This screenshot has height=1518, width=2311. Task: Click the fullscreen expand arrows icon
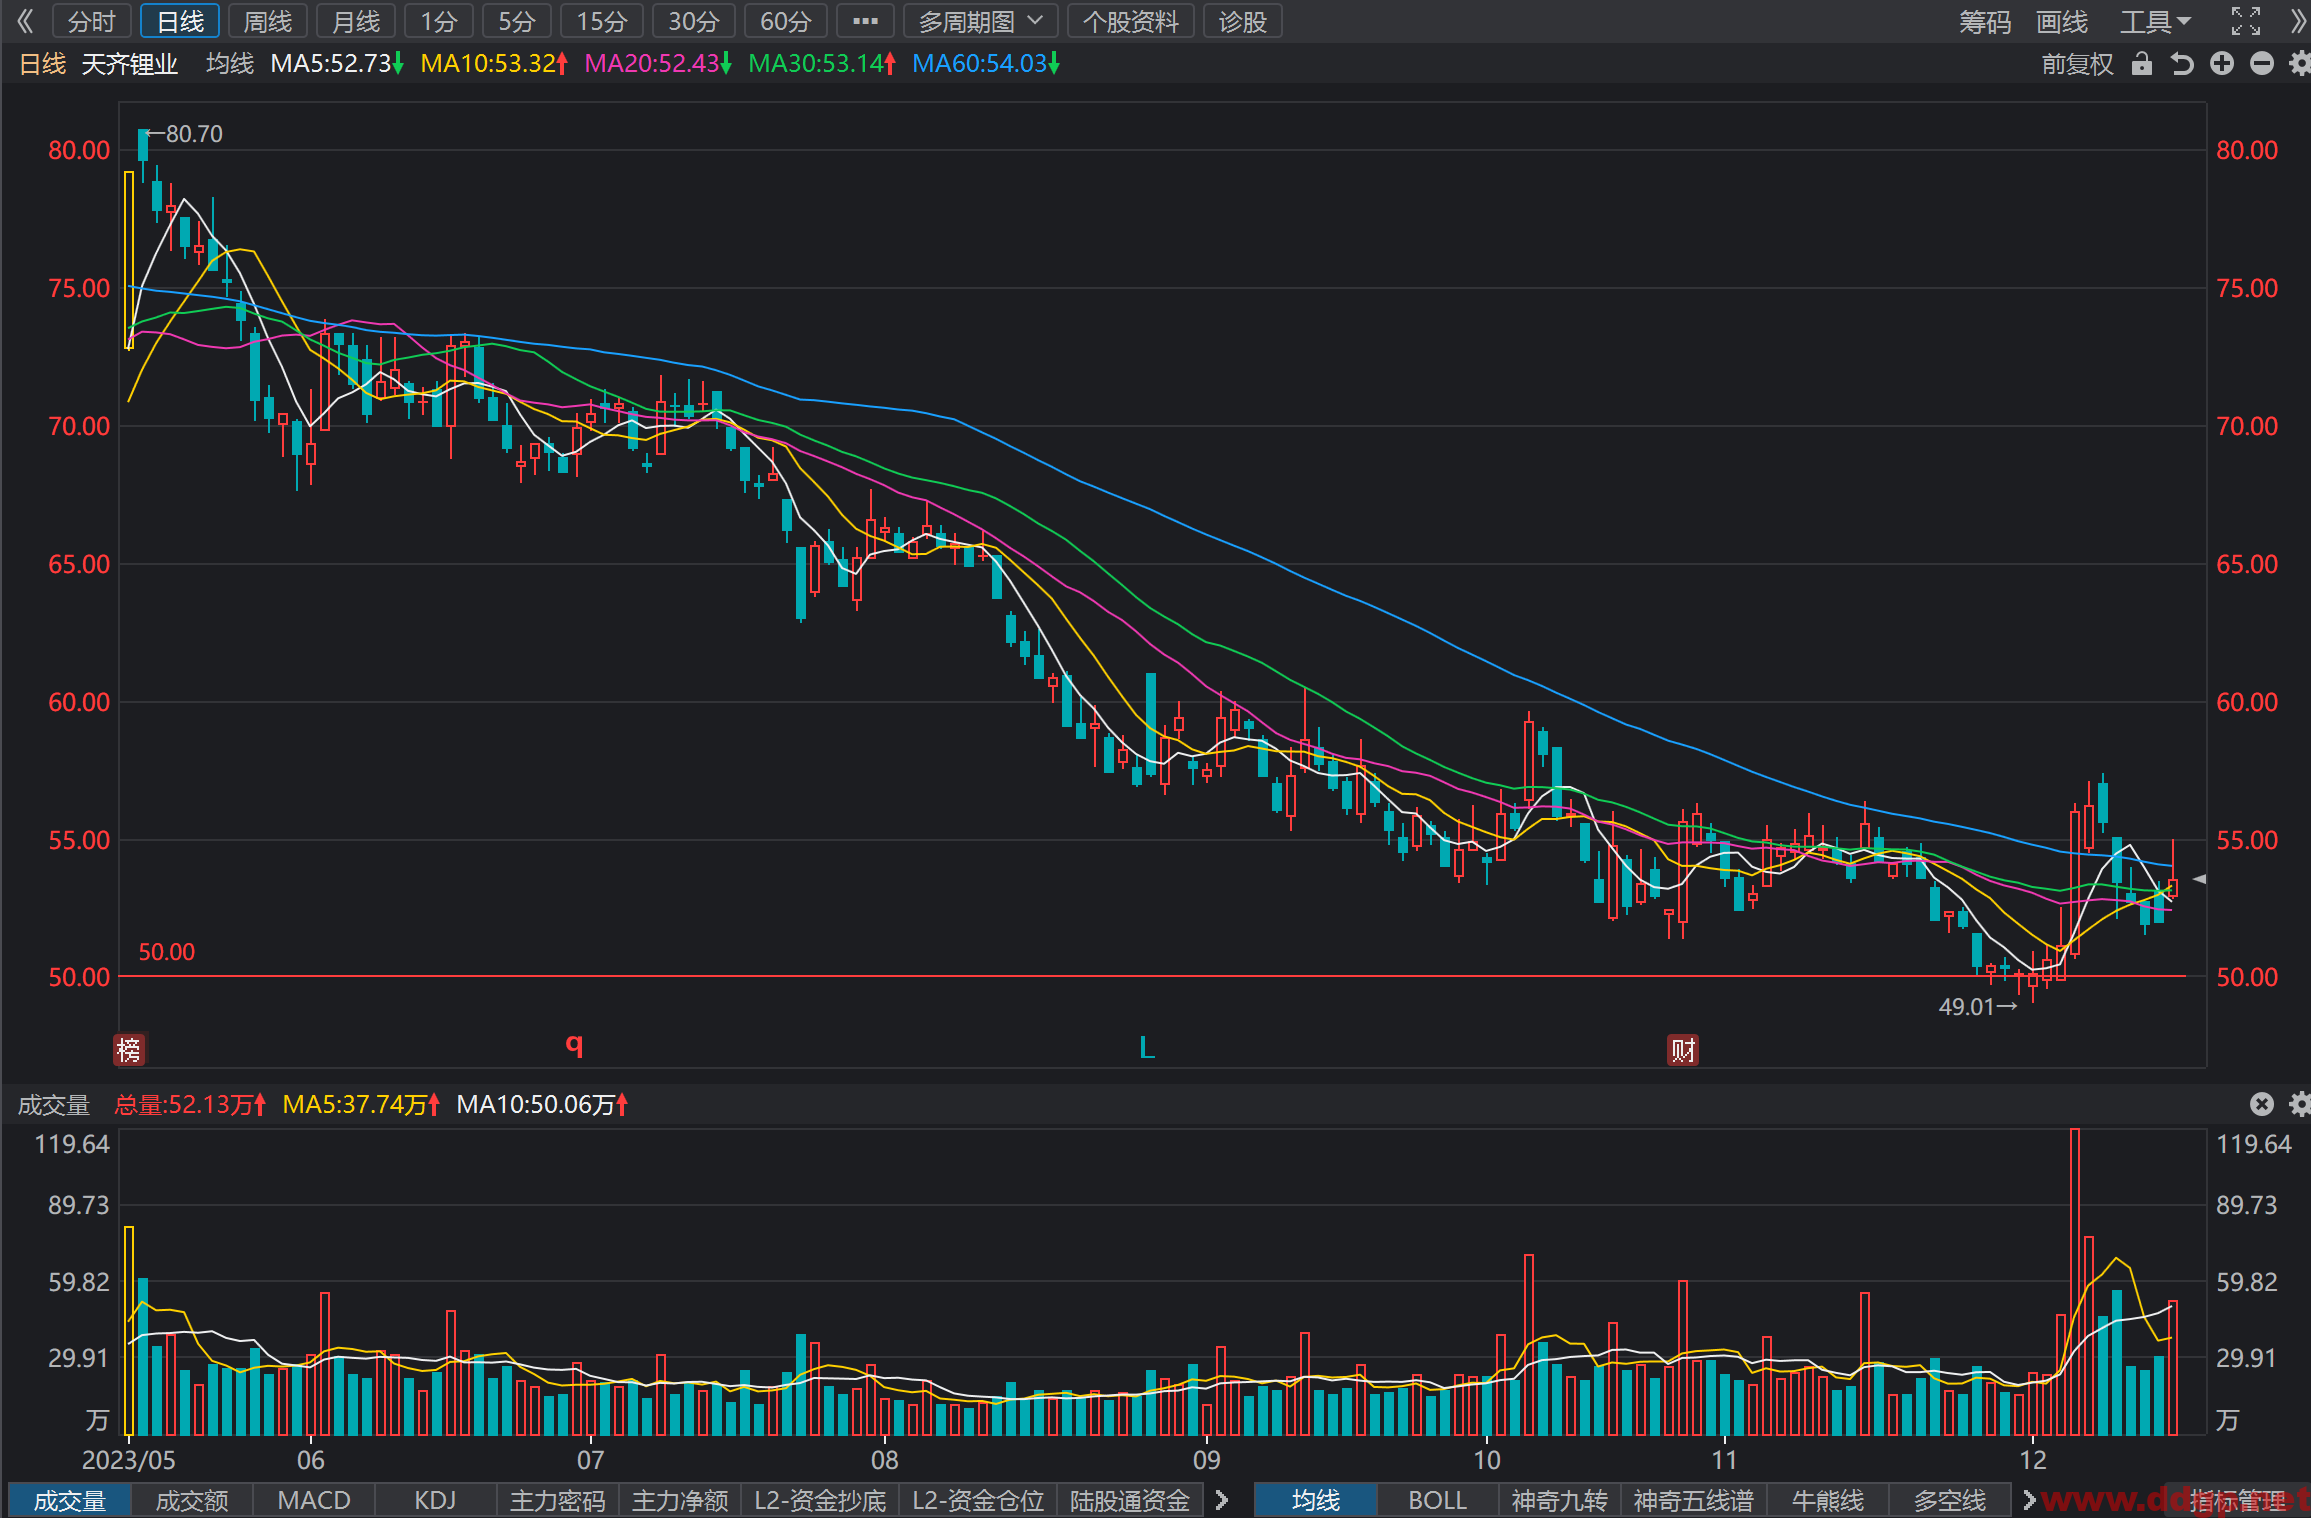(x=2245, y=21)
